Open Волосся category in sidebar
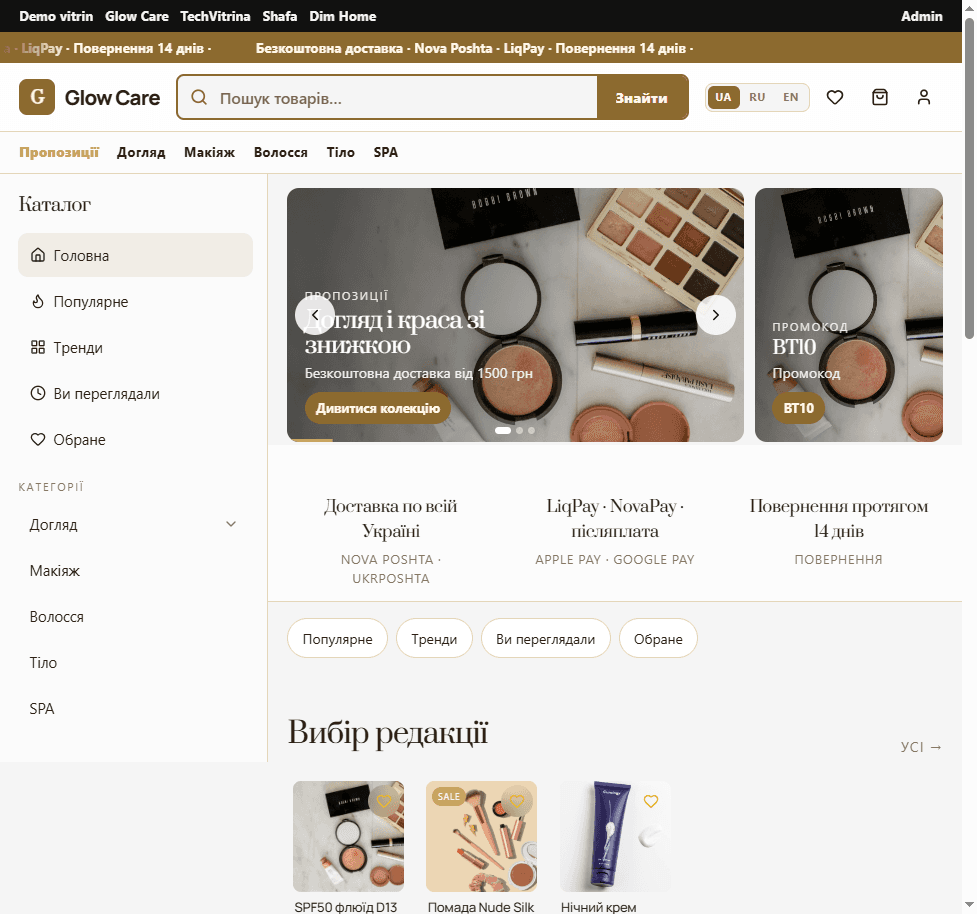The height and width of the screenshot is (914, 977). pyautogui.click(x=135, y=617)
